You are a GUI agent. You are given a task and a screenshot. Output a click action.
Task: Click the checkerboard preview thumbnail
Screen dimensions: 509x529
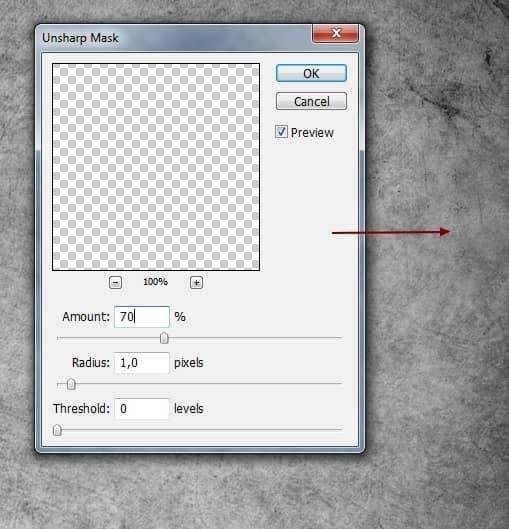156,167
